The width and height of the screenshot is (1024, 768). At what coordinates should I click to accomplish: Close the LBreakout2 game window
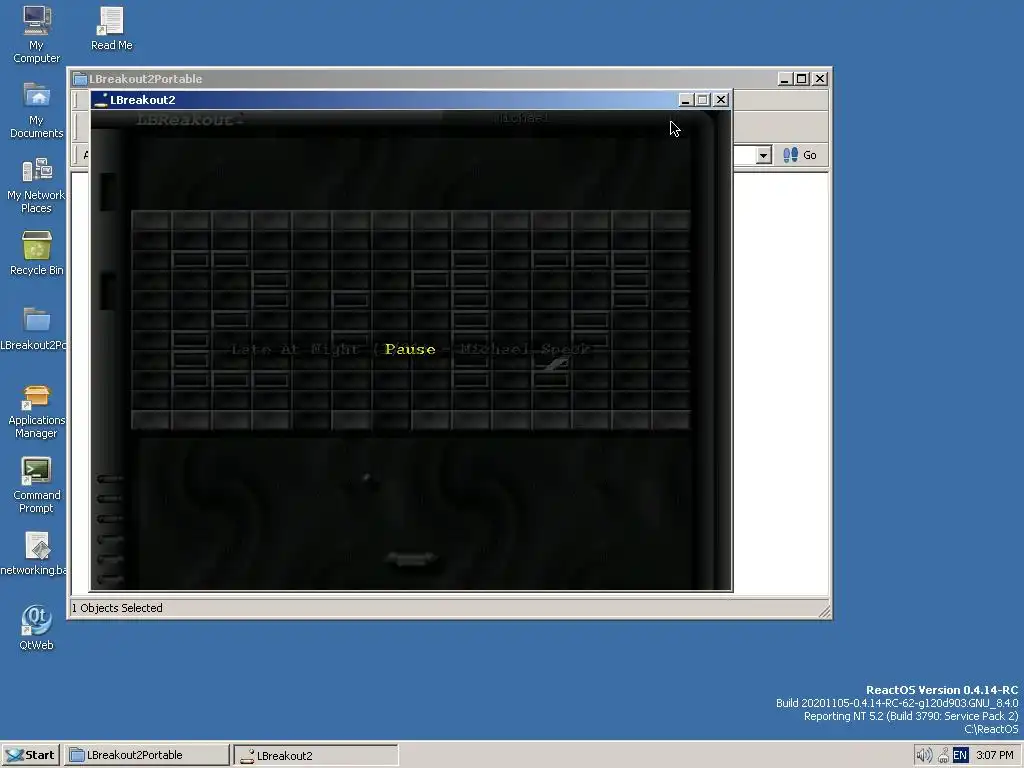[x=720, y=100]
